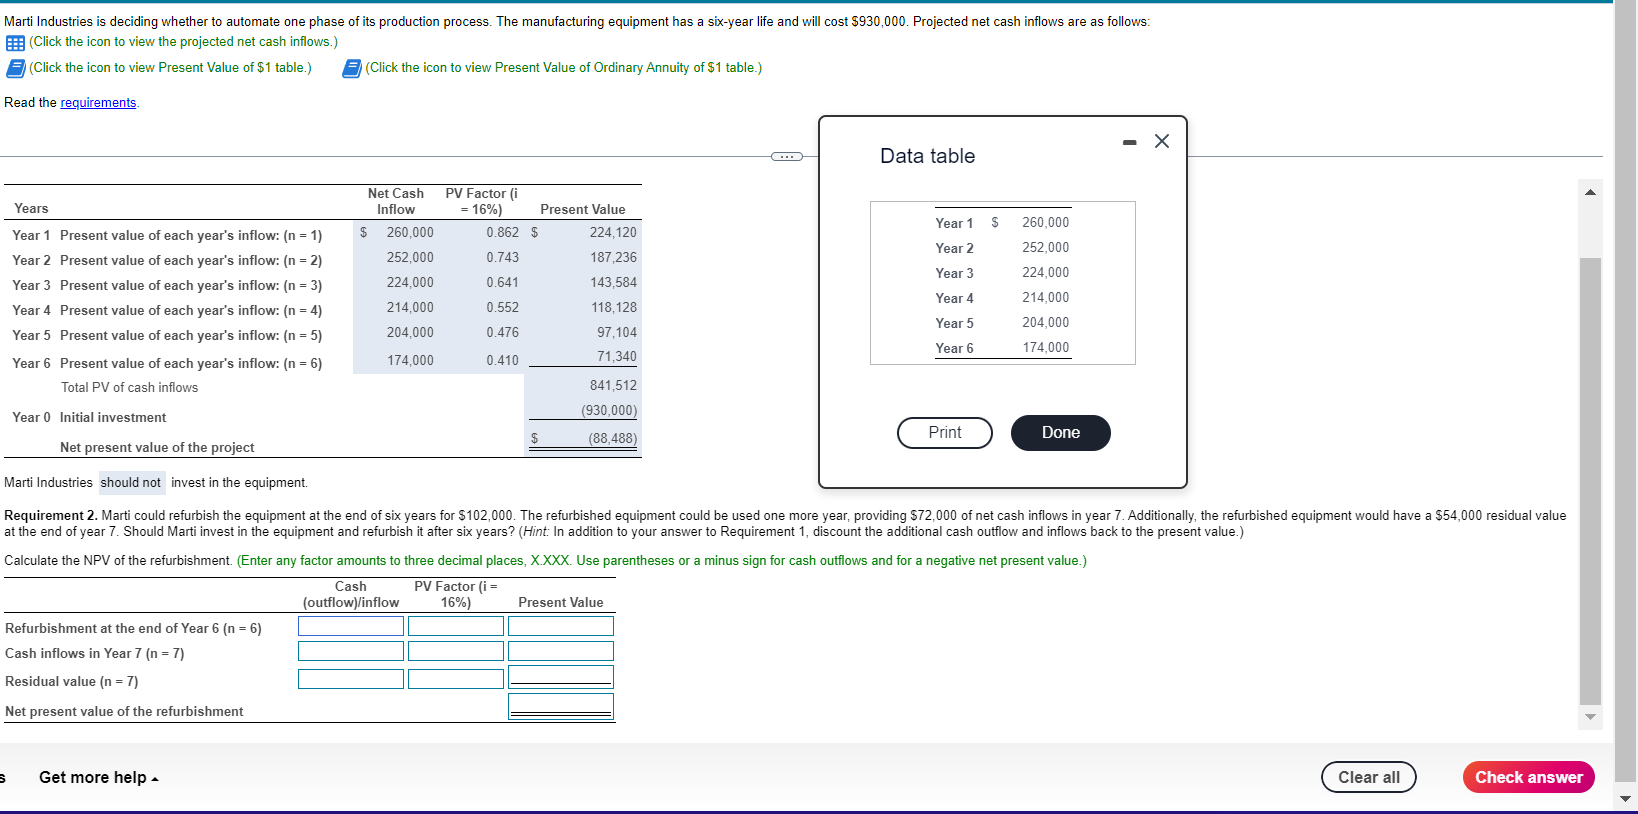1638x814 pixels.
Task: Click the Year 1 present value 224,120
Action: point(613,233)
